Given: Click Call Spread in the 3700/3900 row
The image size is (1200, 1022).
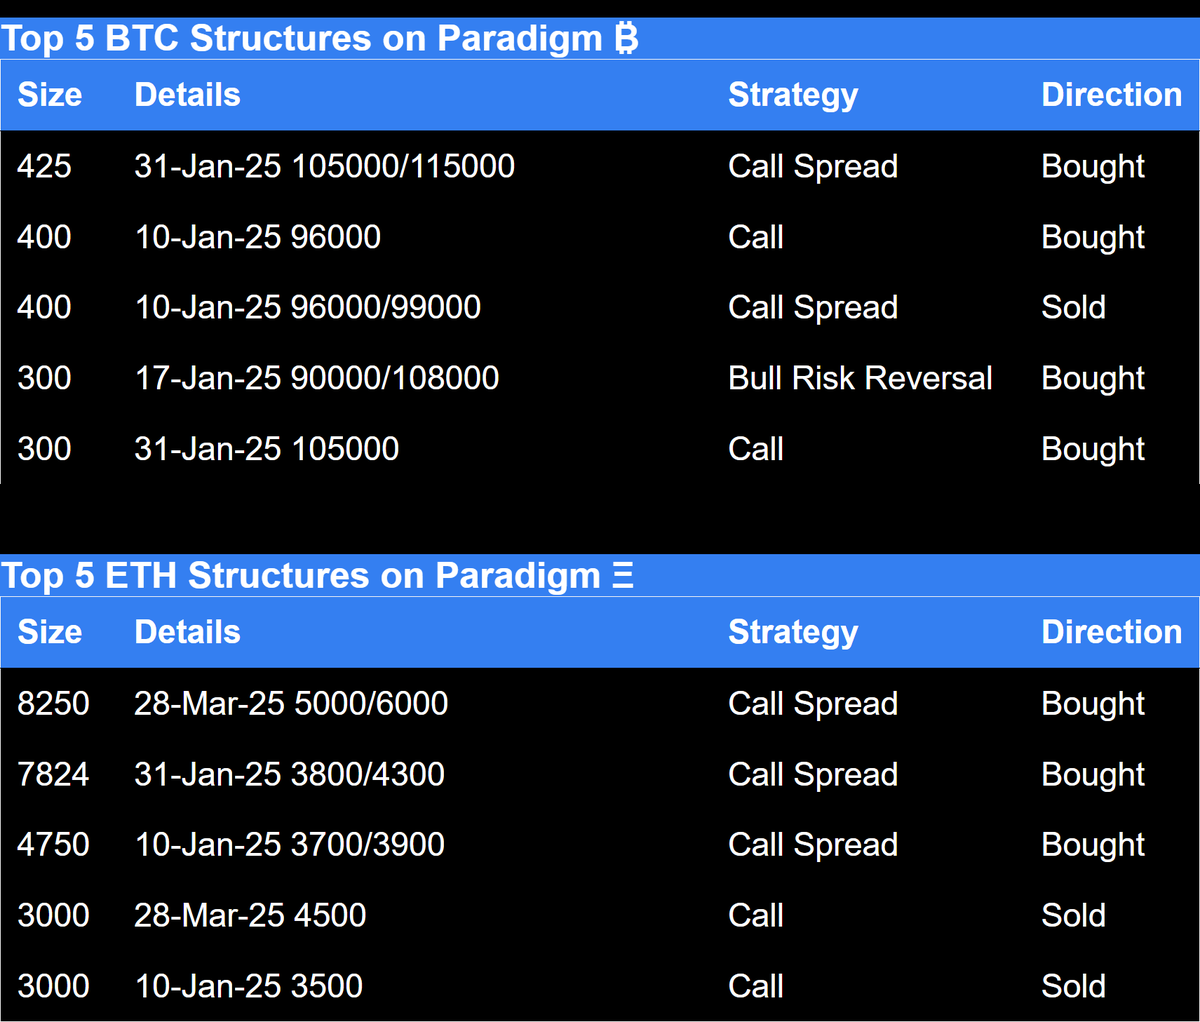Looking at the screenshot, I should tap(813, 845).
